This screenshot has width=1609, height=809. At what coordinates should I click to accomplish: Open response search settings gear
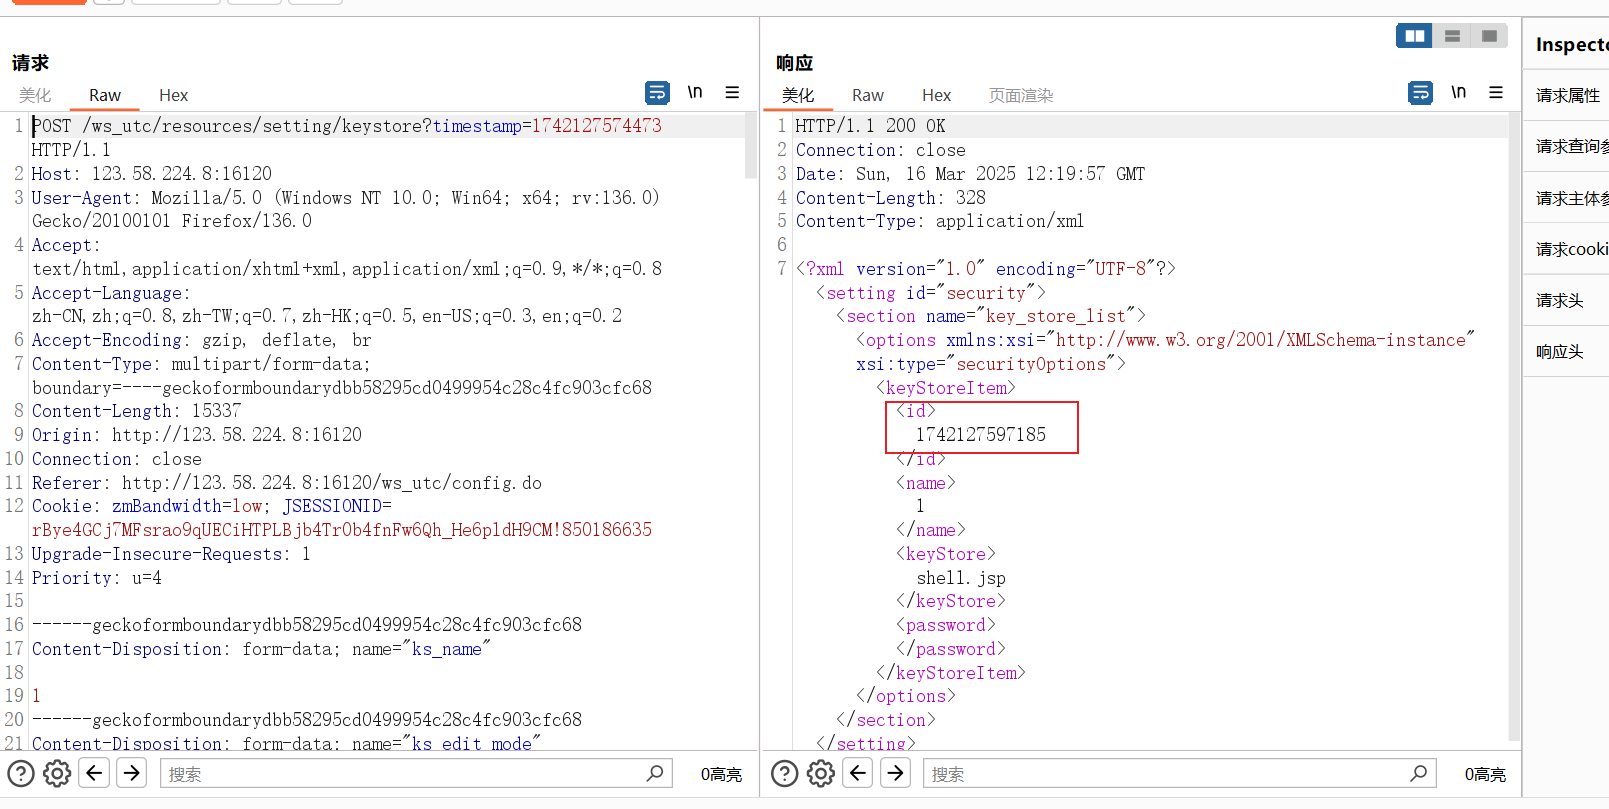tap(821, 773)
